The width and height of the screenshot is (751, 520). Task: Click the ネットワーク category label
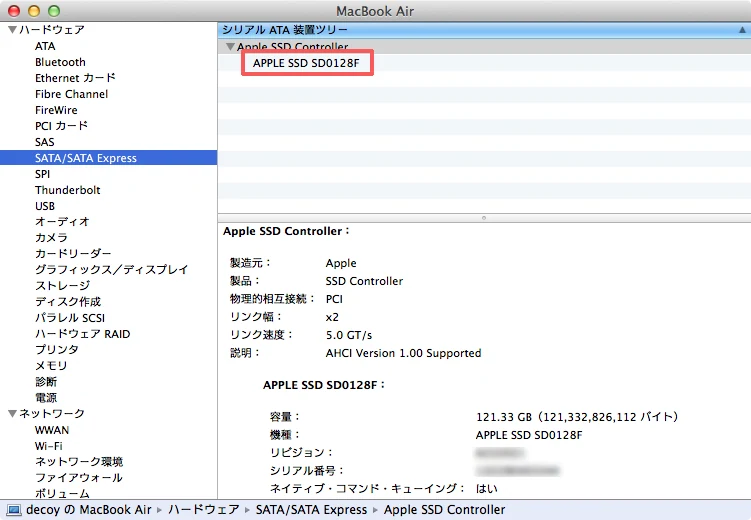52,413
